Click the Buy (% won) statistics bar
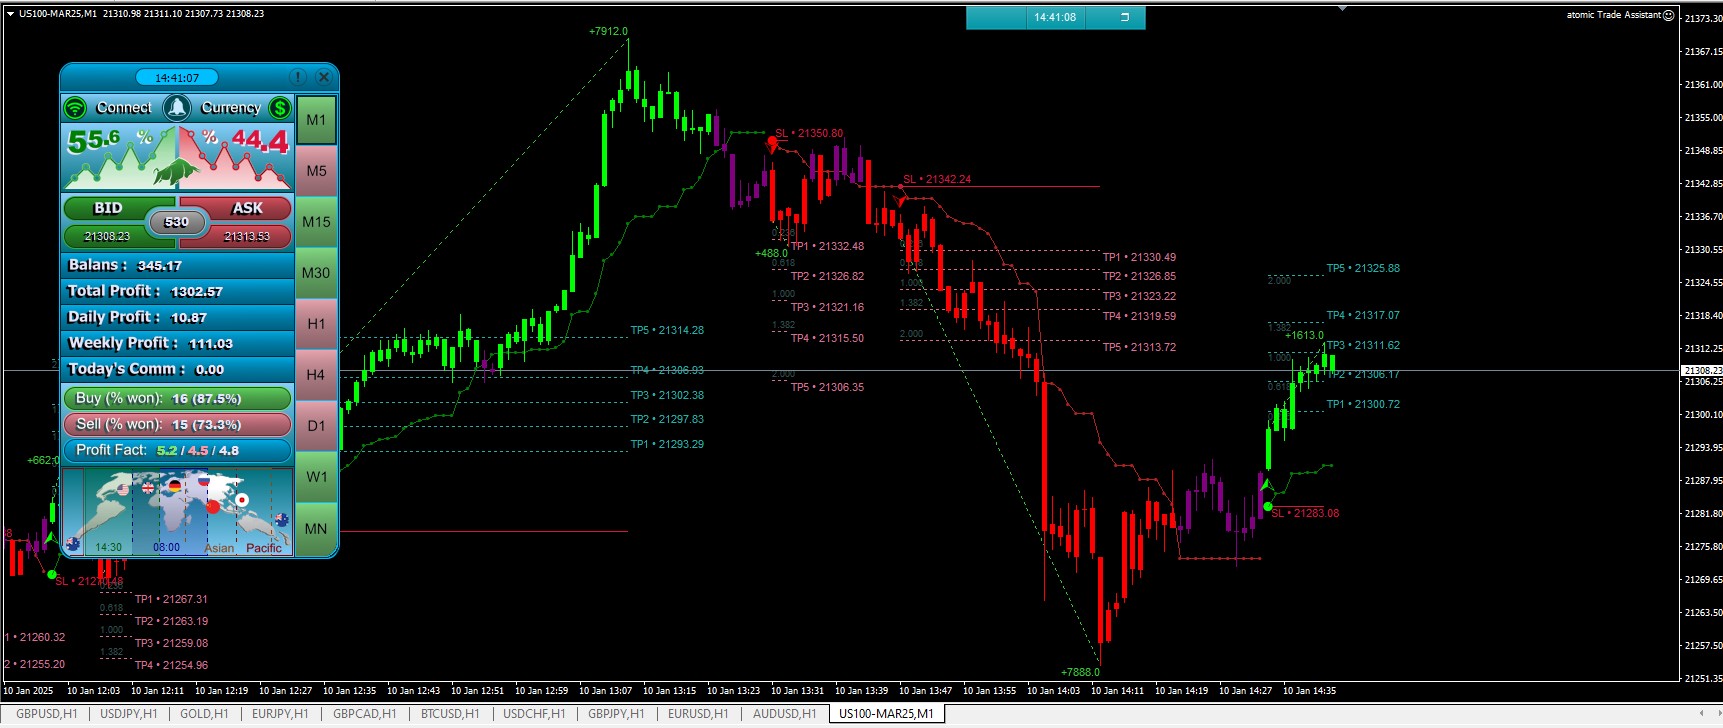1723x728 pixels. 177,398
